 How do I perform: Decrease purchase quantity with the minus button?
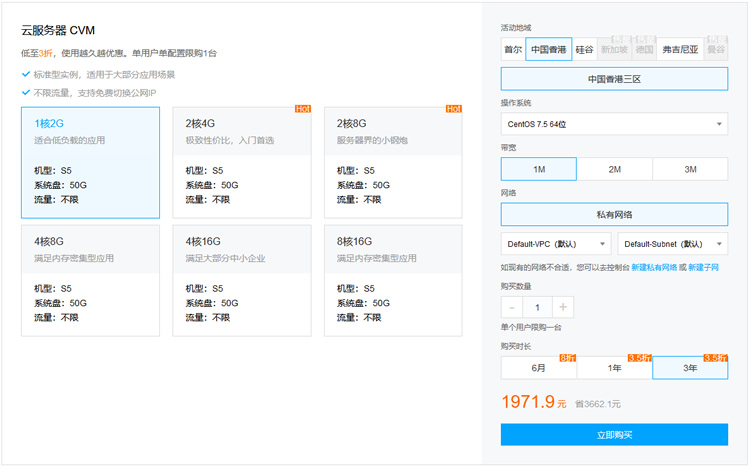[512, 308]
